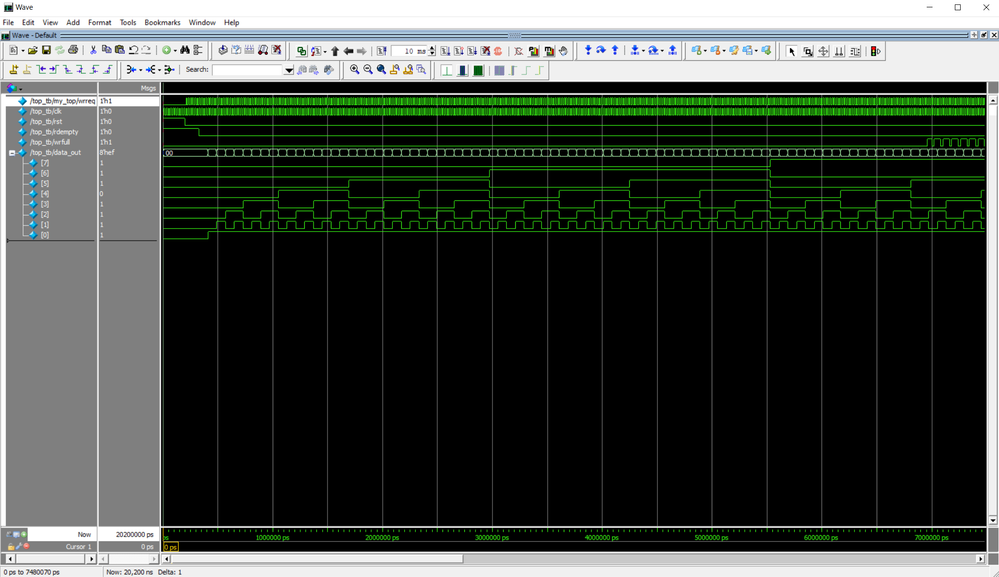
Task: Click the Open folder icon
Action: (x=33, y=51)
